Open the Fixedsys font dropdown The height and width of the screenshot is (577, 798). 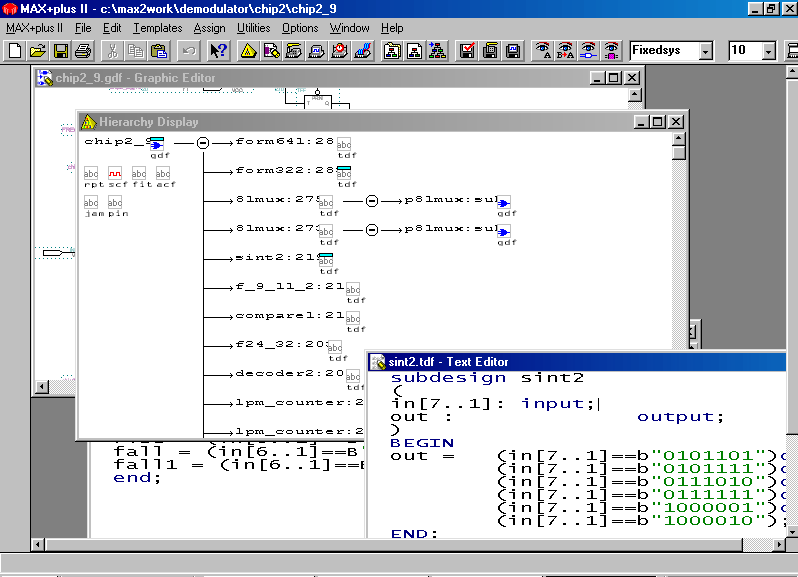[706, 51]
